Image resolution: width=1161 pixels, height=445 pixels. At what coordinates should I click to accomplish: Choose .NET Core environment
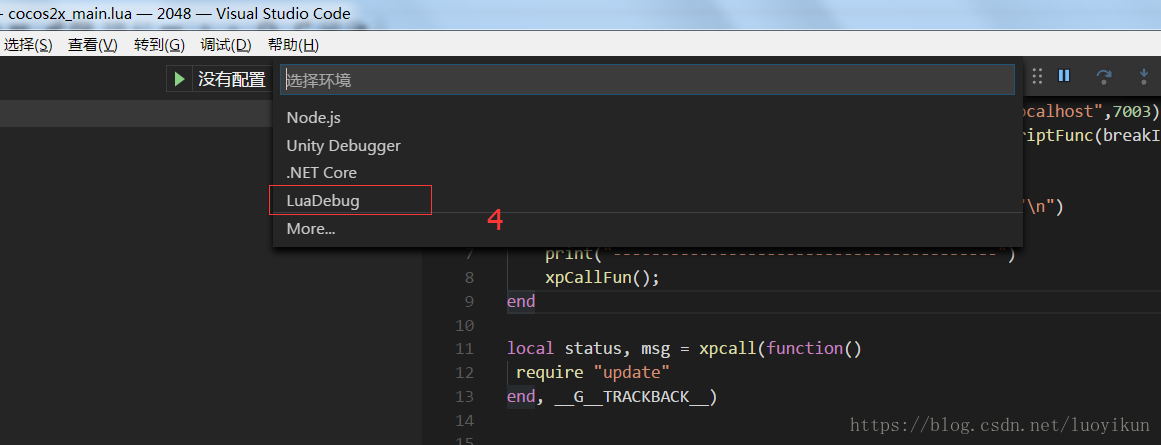pyautogui.click(x=648, y=173)
